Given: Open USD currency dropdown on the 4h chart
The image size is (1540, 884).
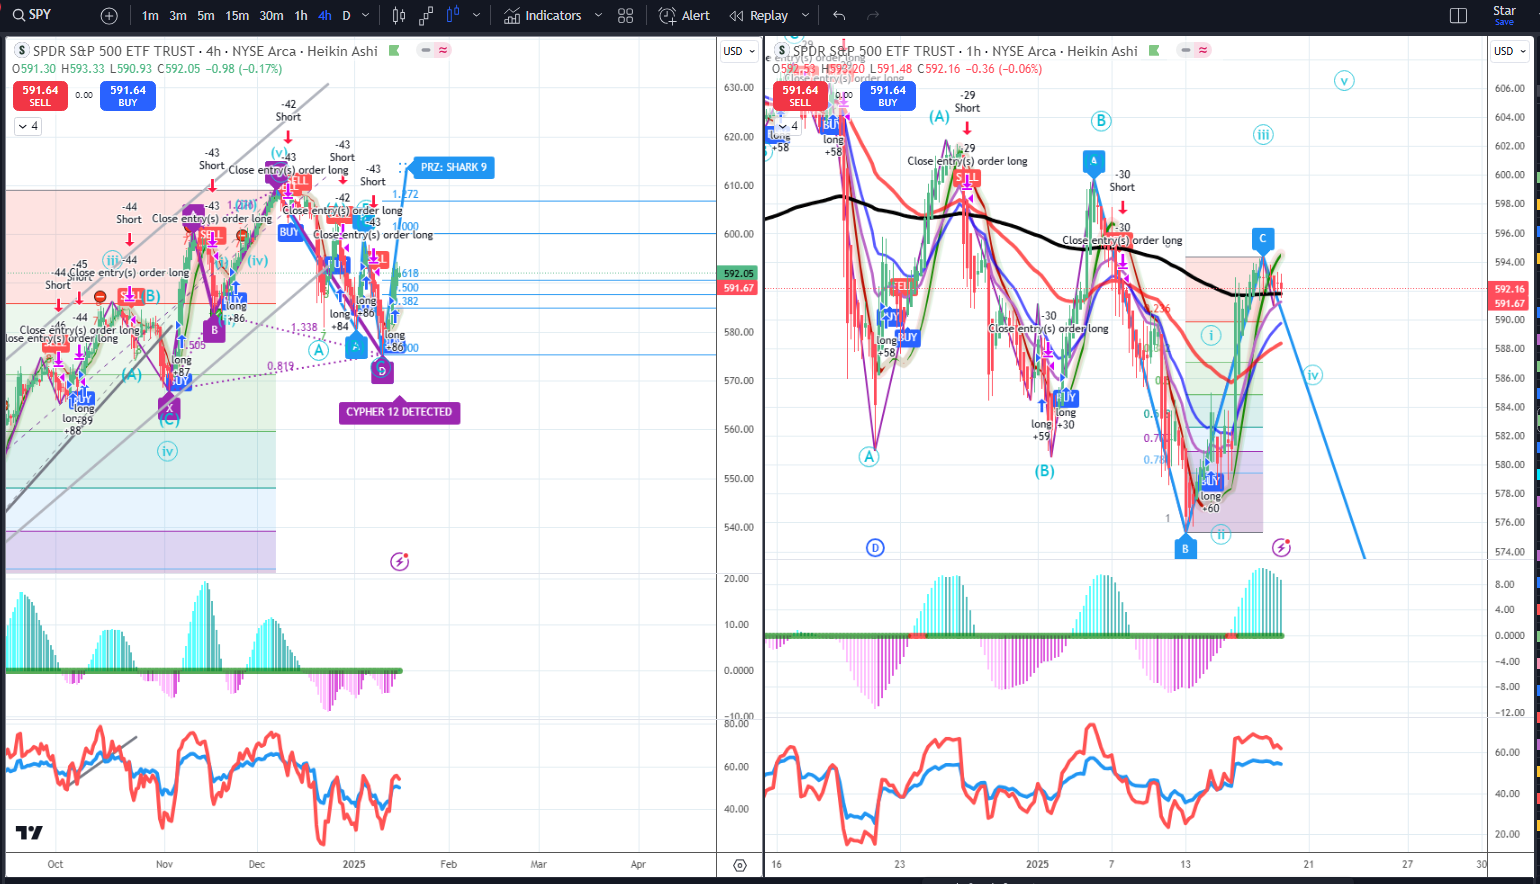Looking at the screenshot, I should click(x=740, y=51).
